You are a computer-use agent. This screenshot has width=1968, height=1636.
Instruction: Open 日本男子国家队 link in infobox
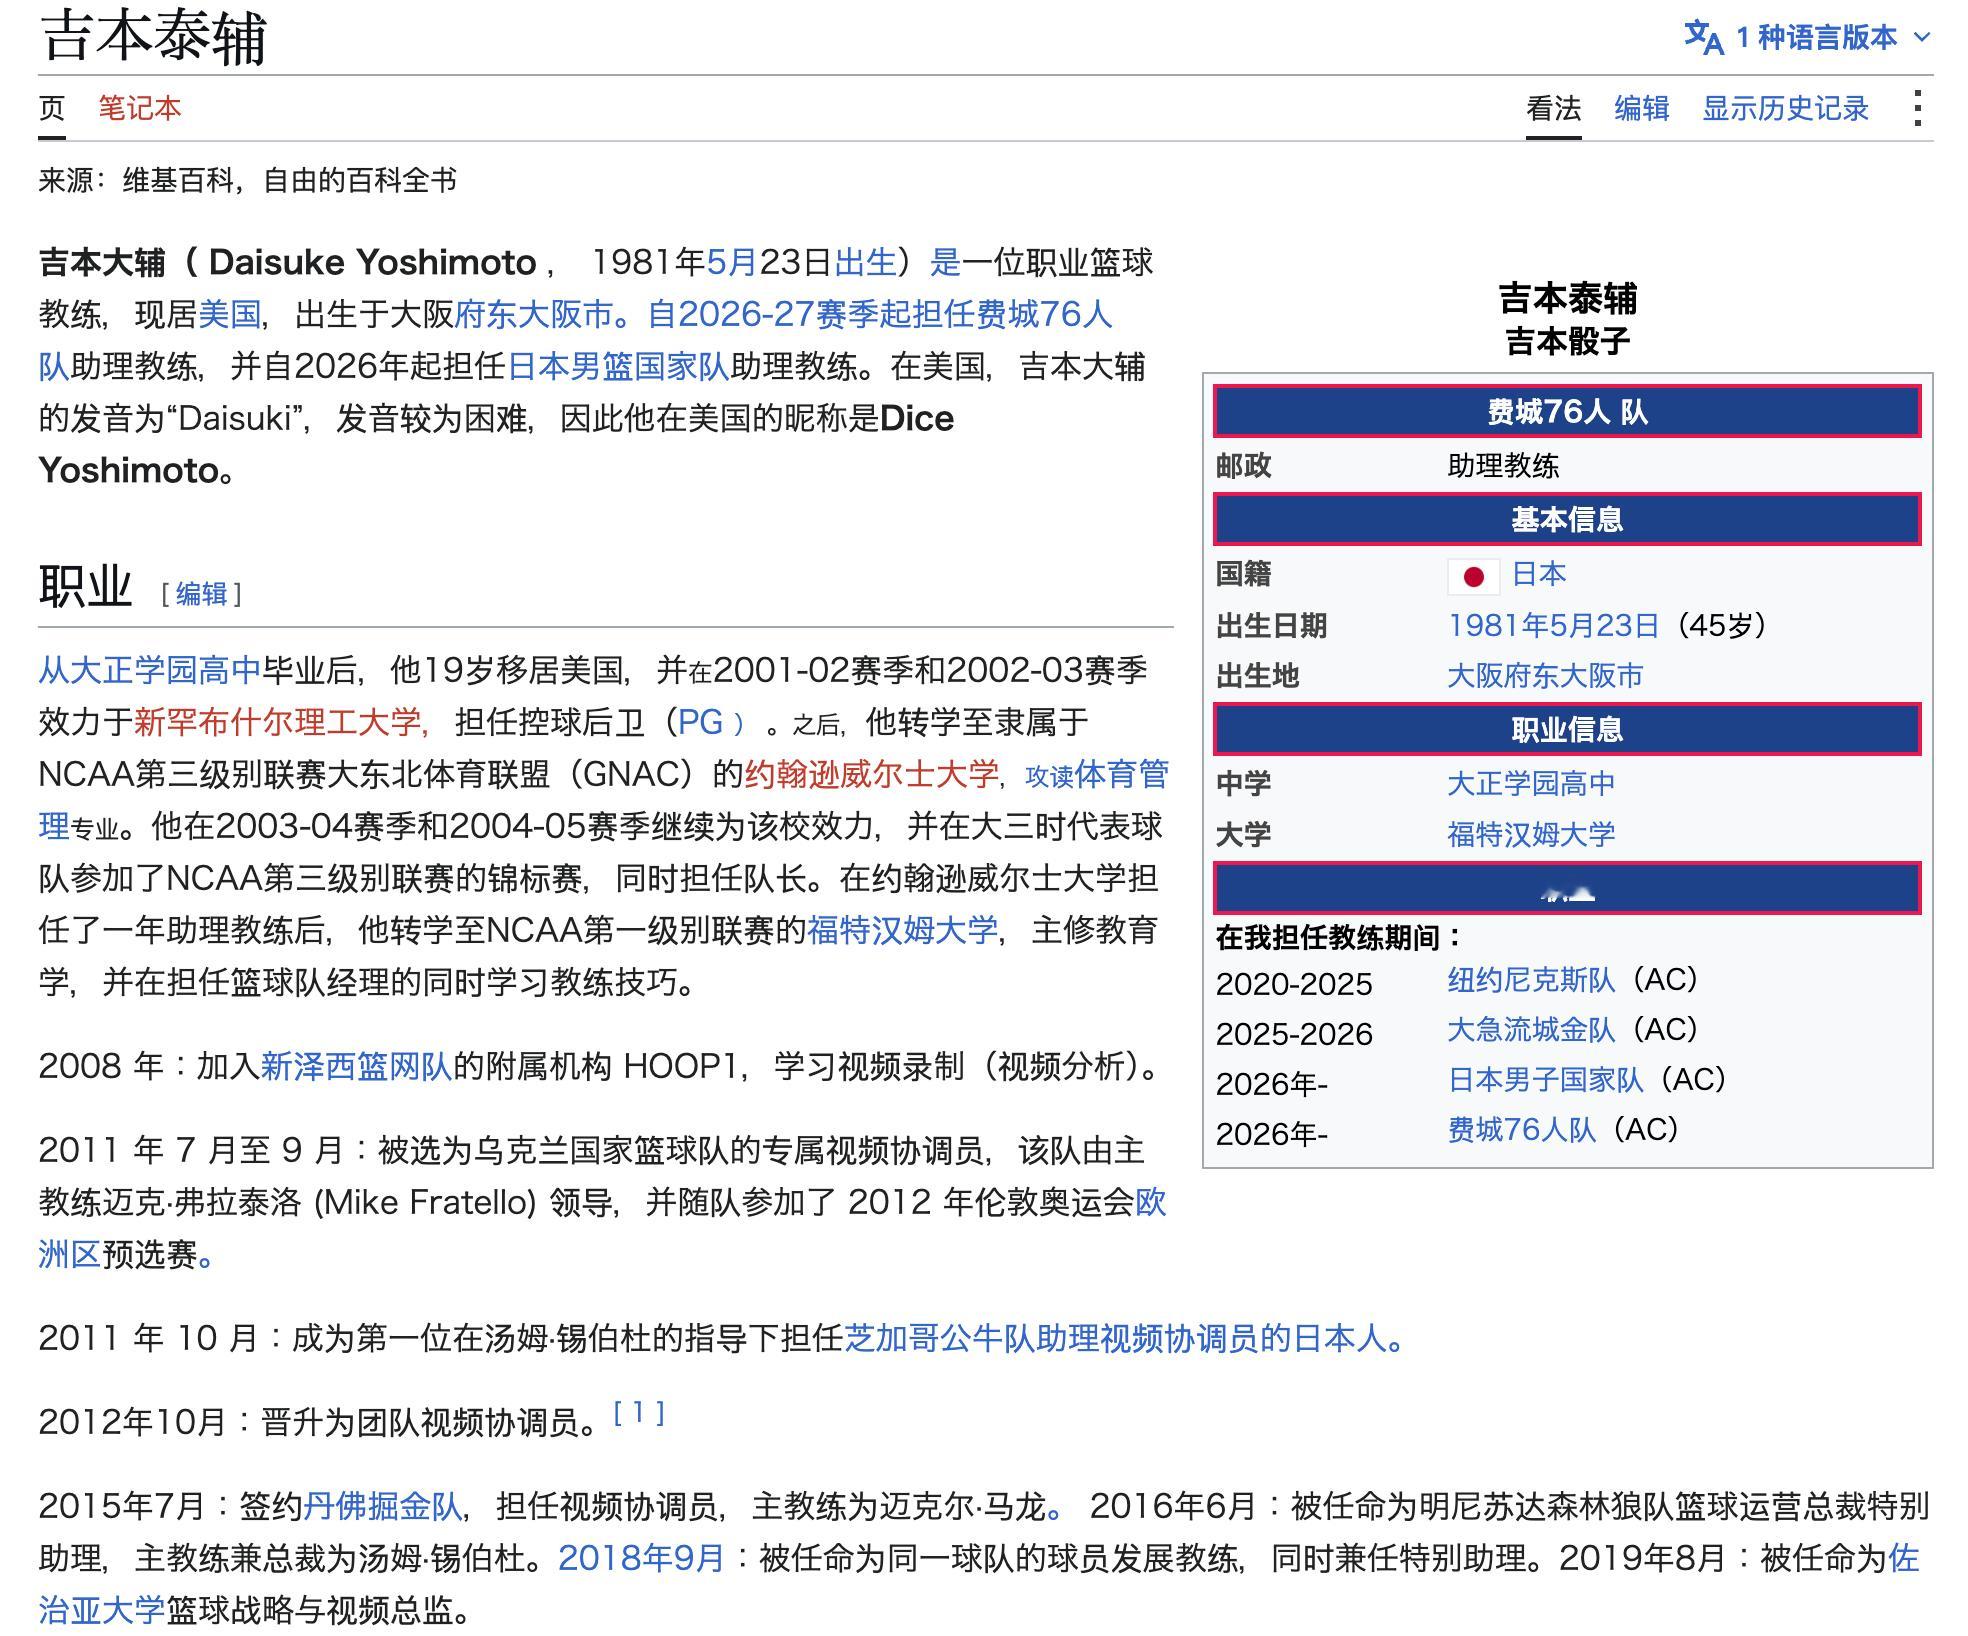[1545, 1080]
